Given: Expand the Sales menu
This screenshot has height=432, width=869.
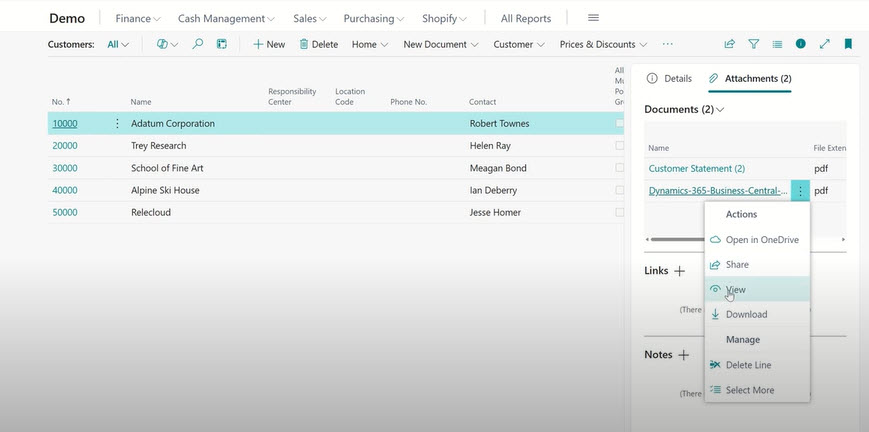Looking at the screenshot, I should tap(310, 18).
